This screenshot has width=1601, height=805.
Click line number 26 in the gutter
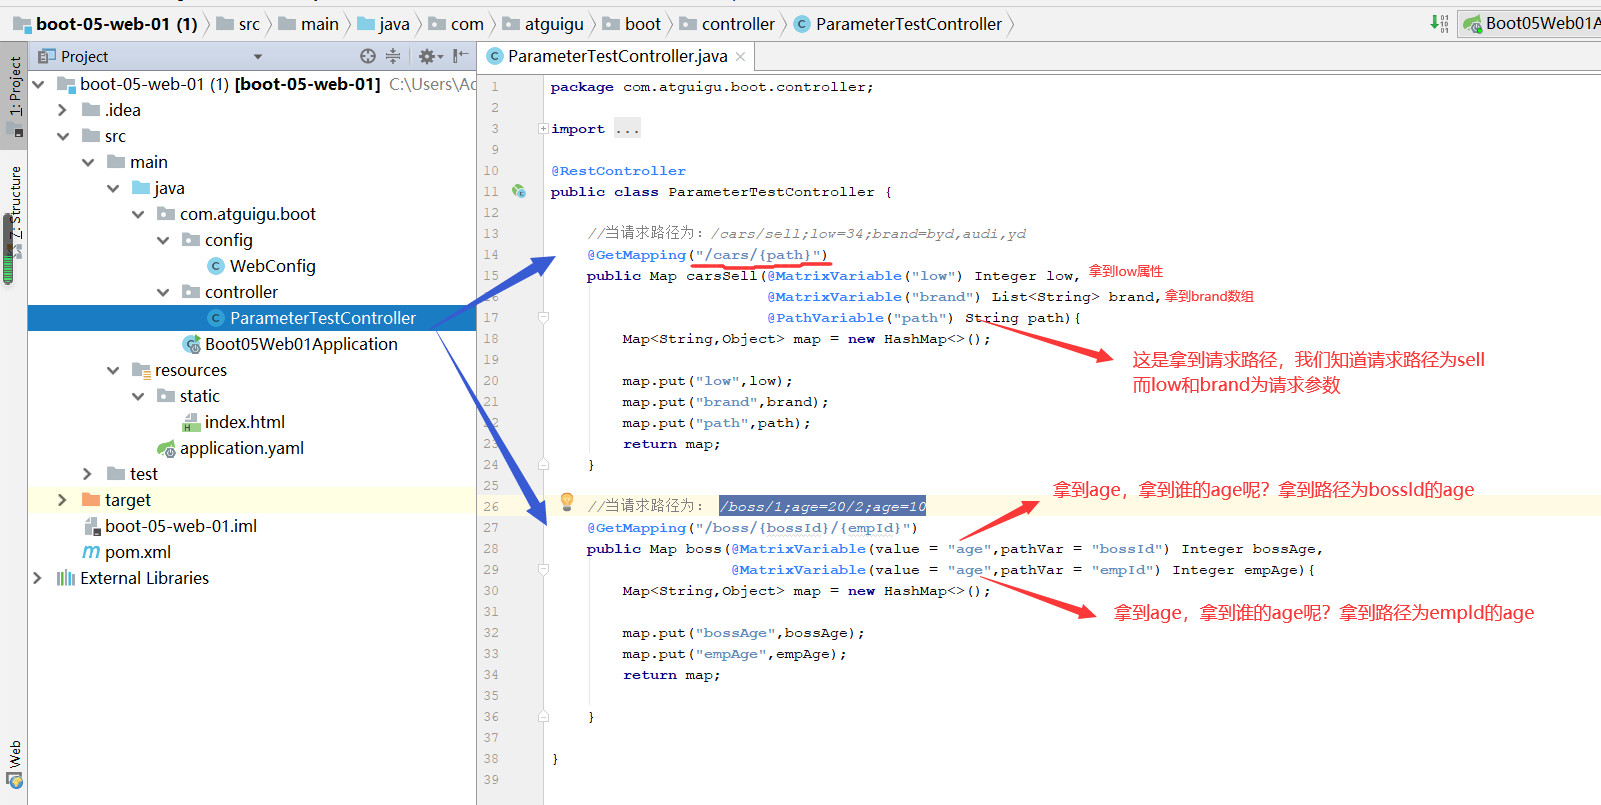pyautogui.click(x=491, y=506)
